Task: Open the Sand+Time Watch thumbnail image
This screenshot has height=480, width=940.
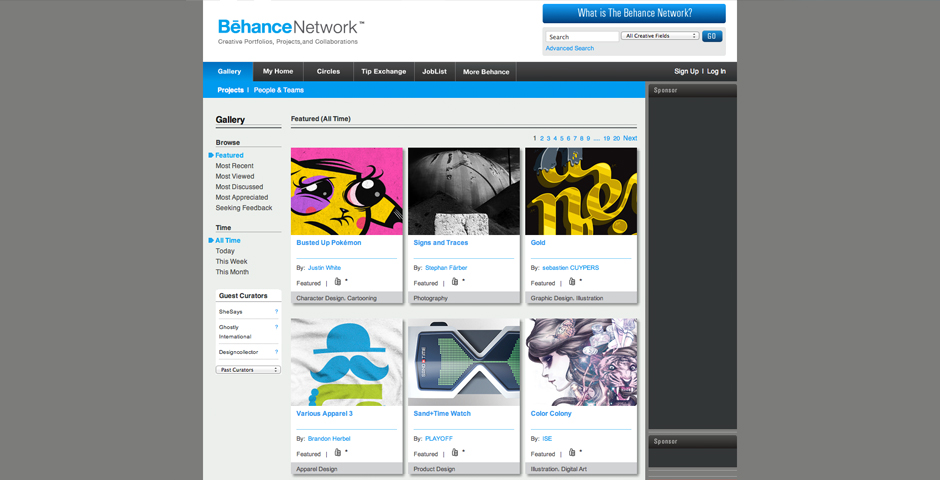Action: point(463,362)
